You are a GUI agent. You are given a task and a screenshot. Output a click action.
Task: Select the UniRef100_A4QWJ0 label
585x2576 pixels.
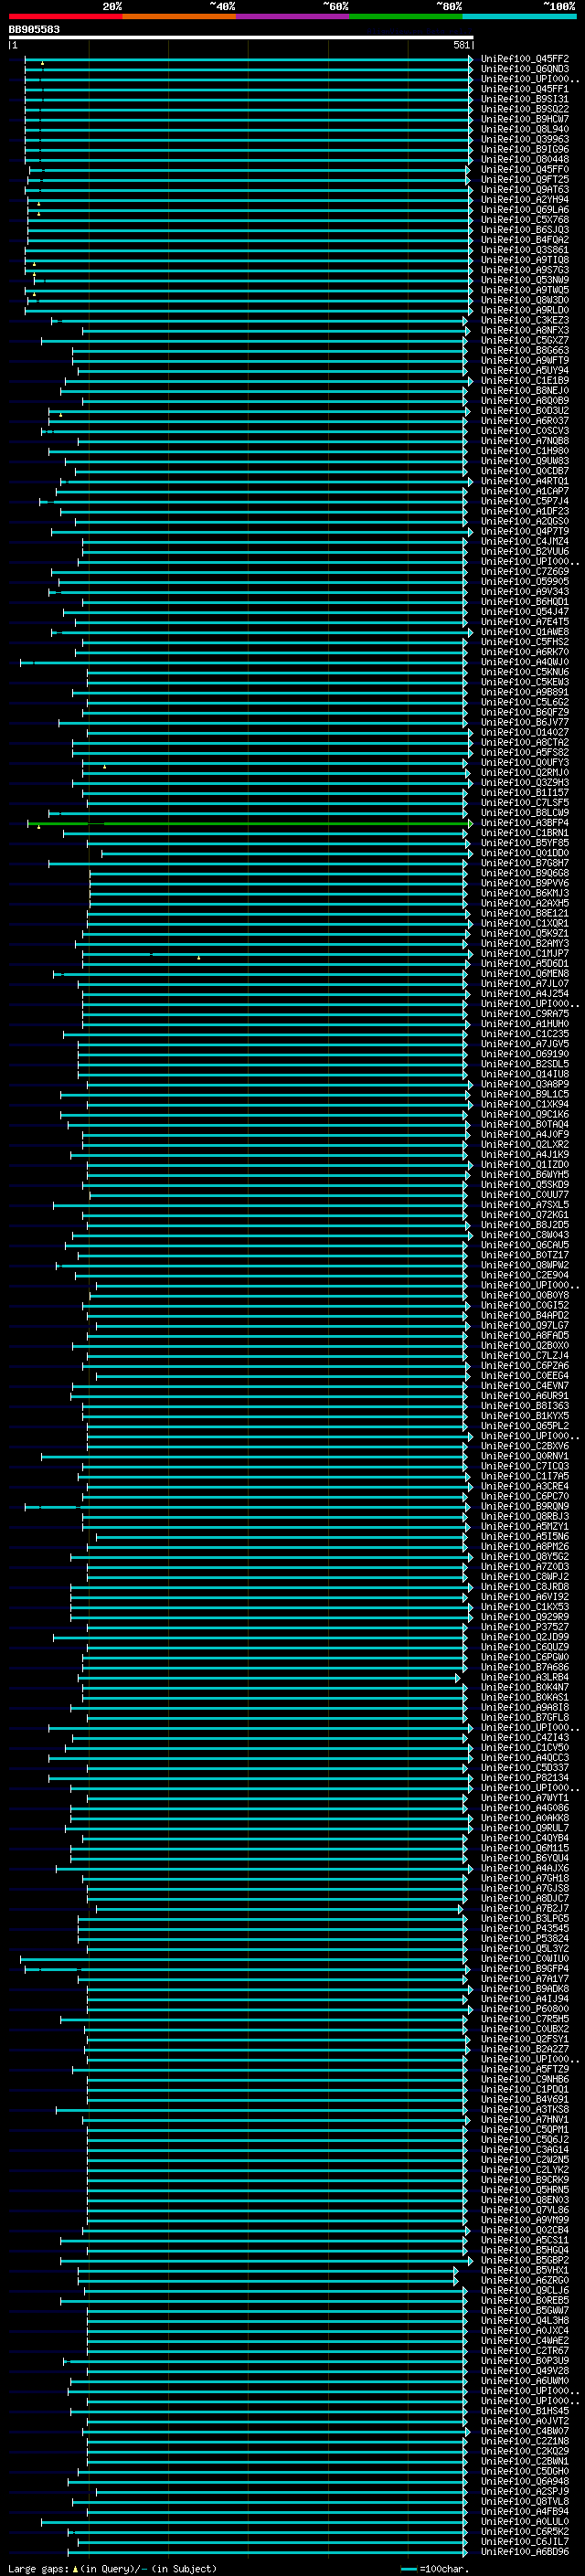(x=525, y=662)
